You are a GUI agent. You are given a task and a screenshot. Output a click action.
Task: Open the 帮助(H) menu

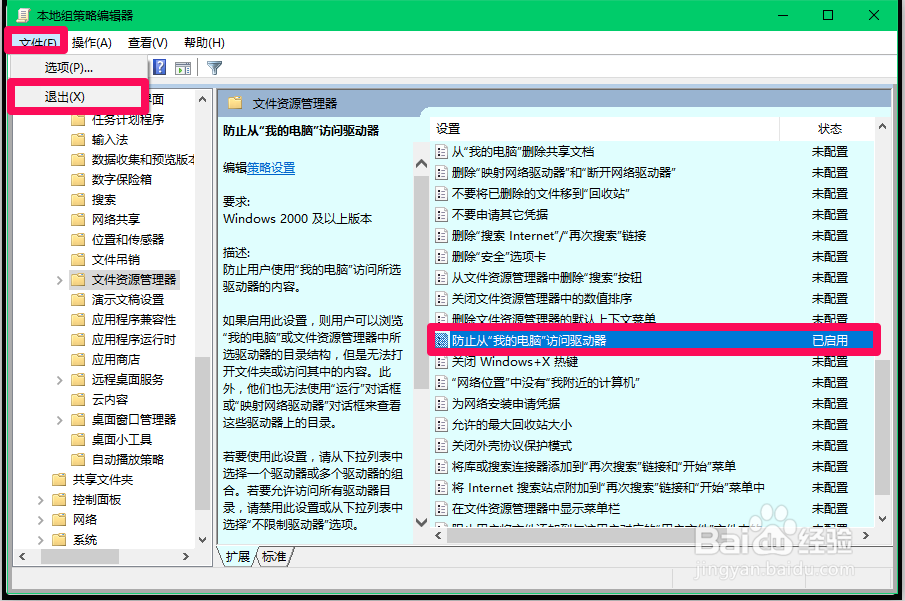tap(204, 43)
